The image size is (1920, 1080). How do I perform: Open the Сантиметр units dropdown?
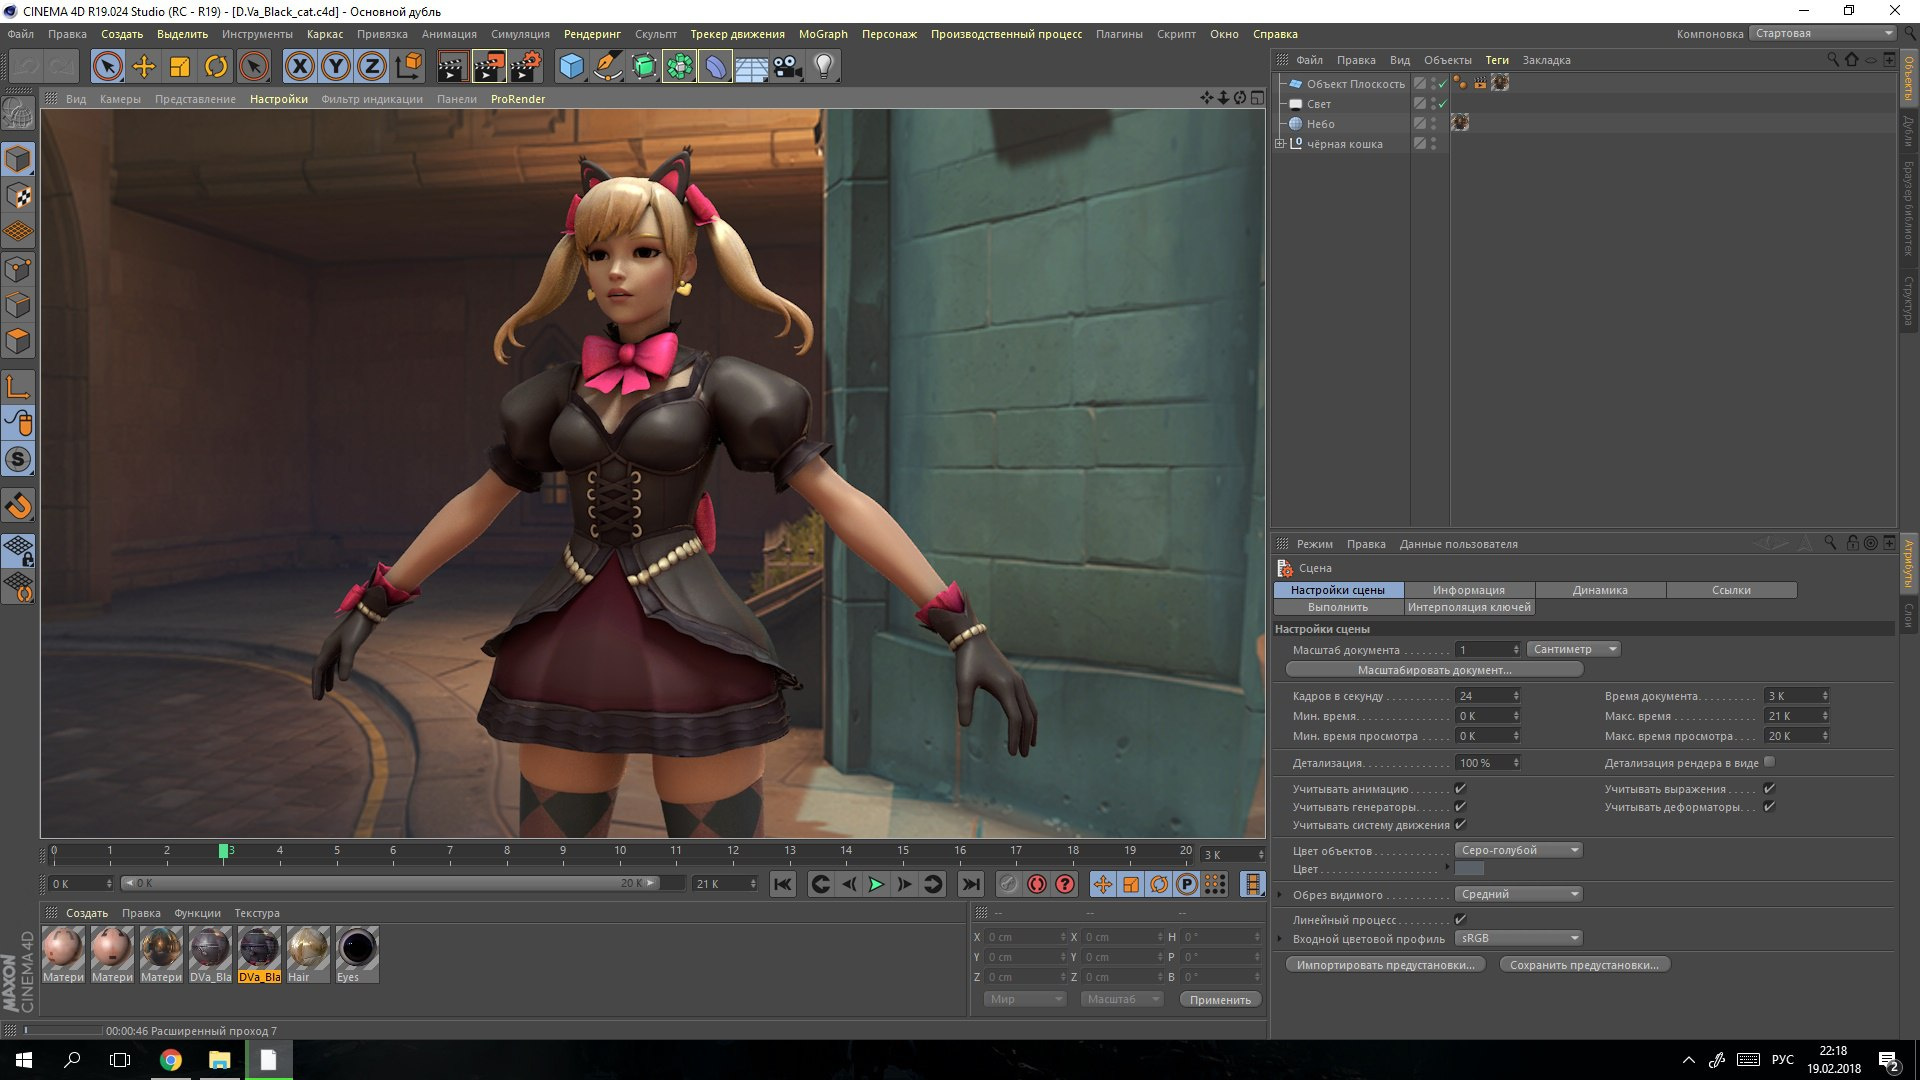pyautogui.click(x=1574, y=650)
